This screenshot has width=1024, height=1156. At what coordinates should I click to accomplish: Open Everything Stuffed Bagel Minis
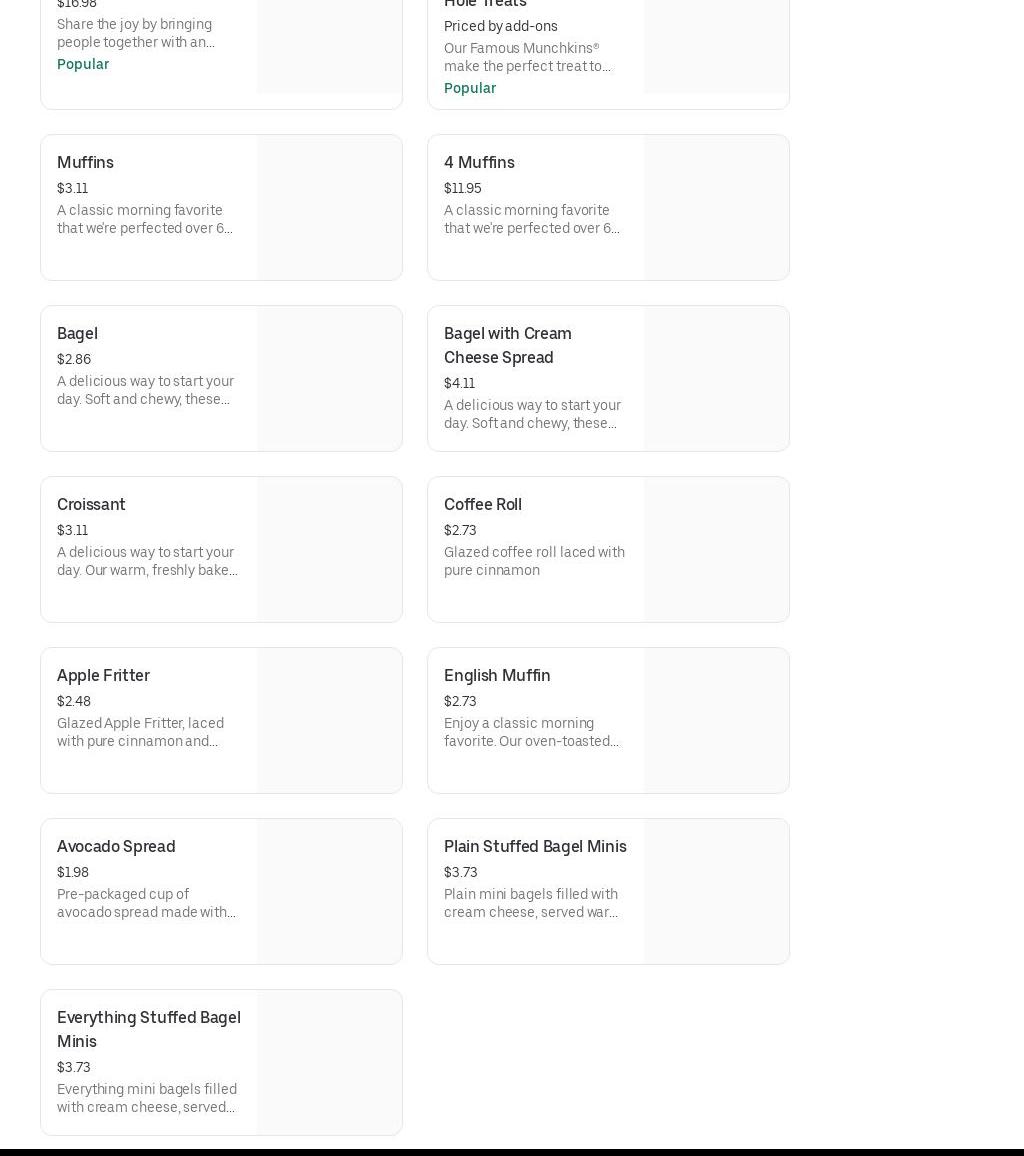pyautogui.click(x=149, y=1028)
